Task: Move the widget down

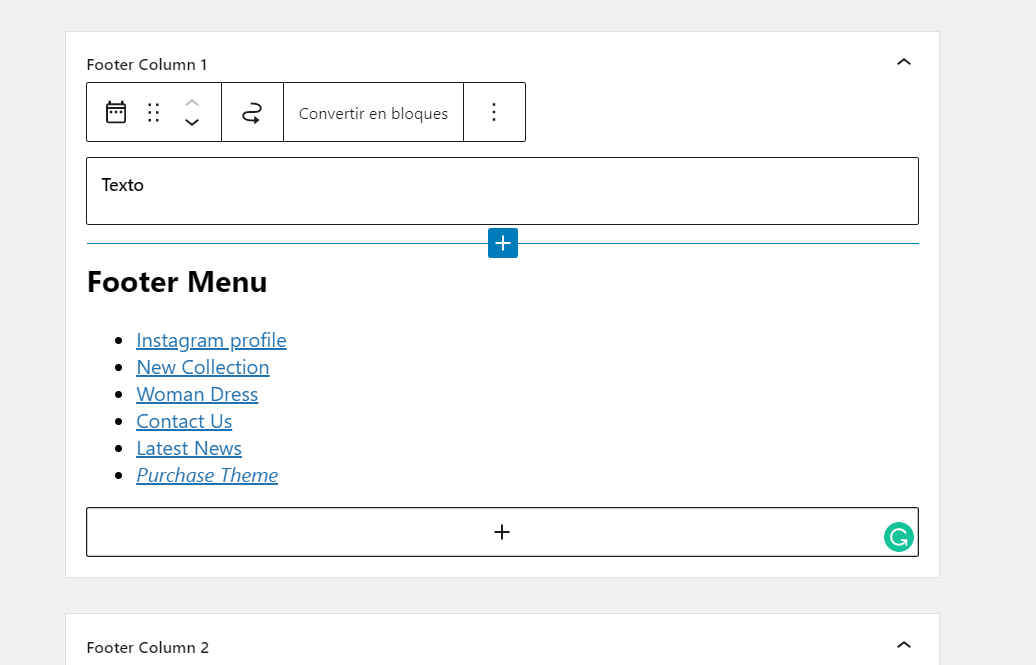Action: [x=192, y=123]
